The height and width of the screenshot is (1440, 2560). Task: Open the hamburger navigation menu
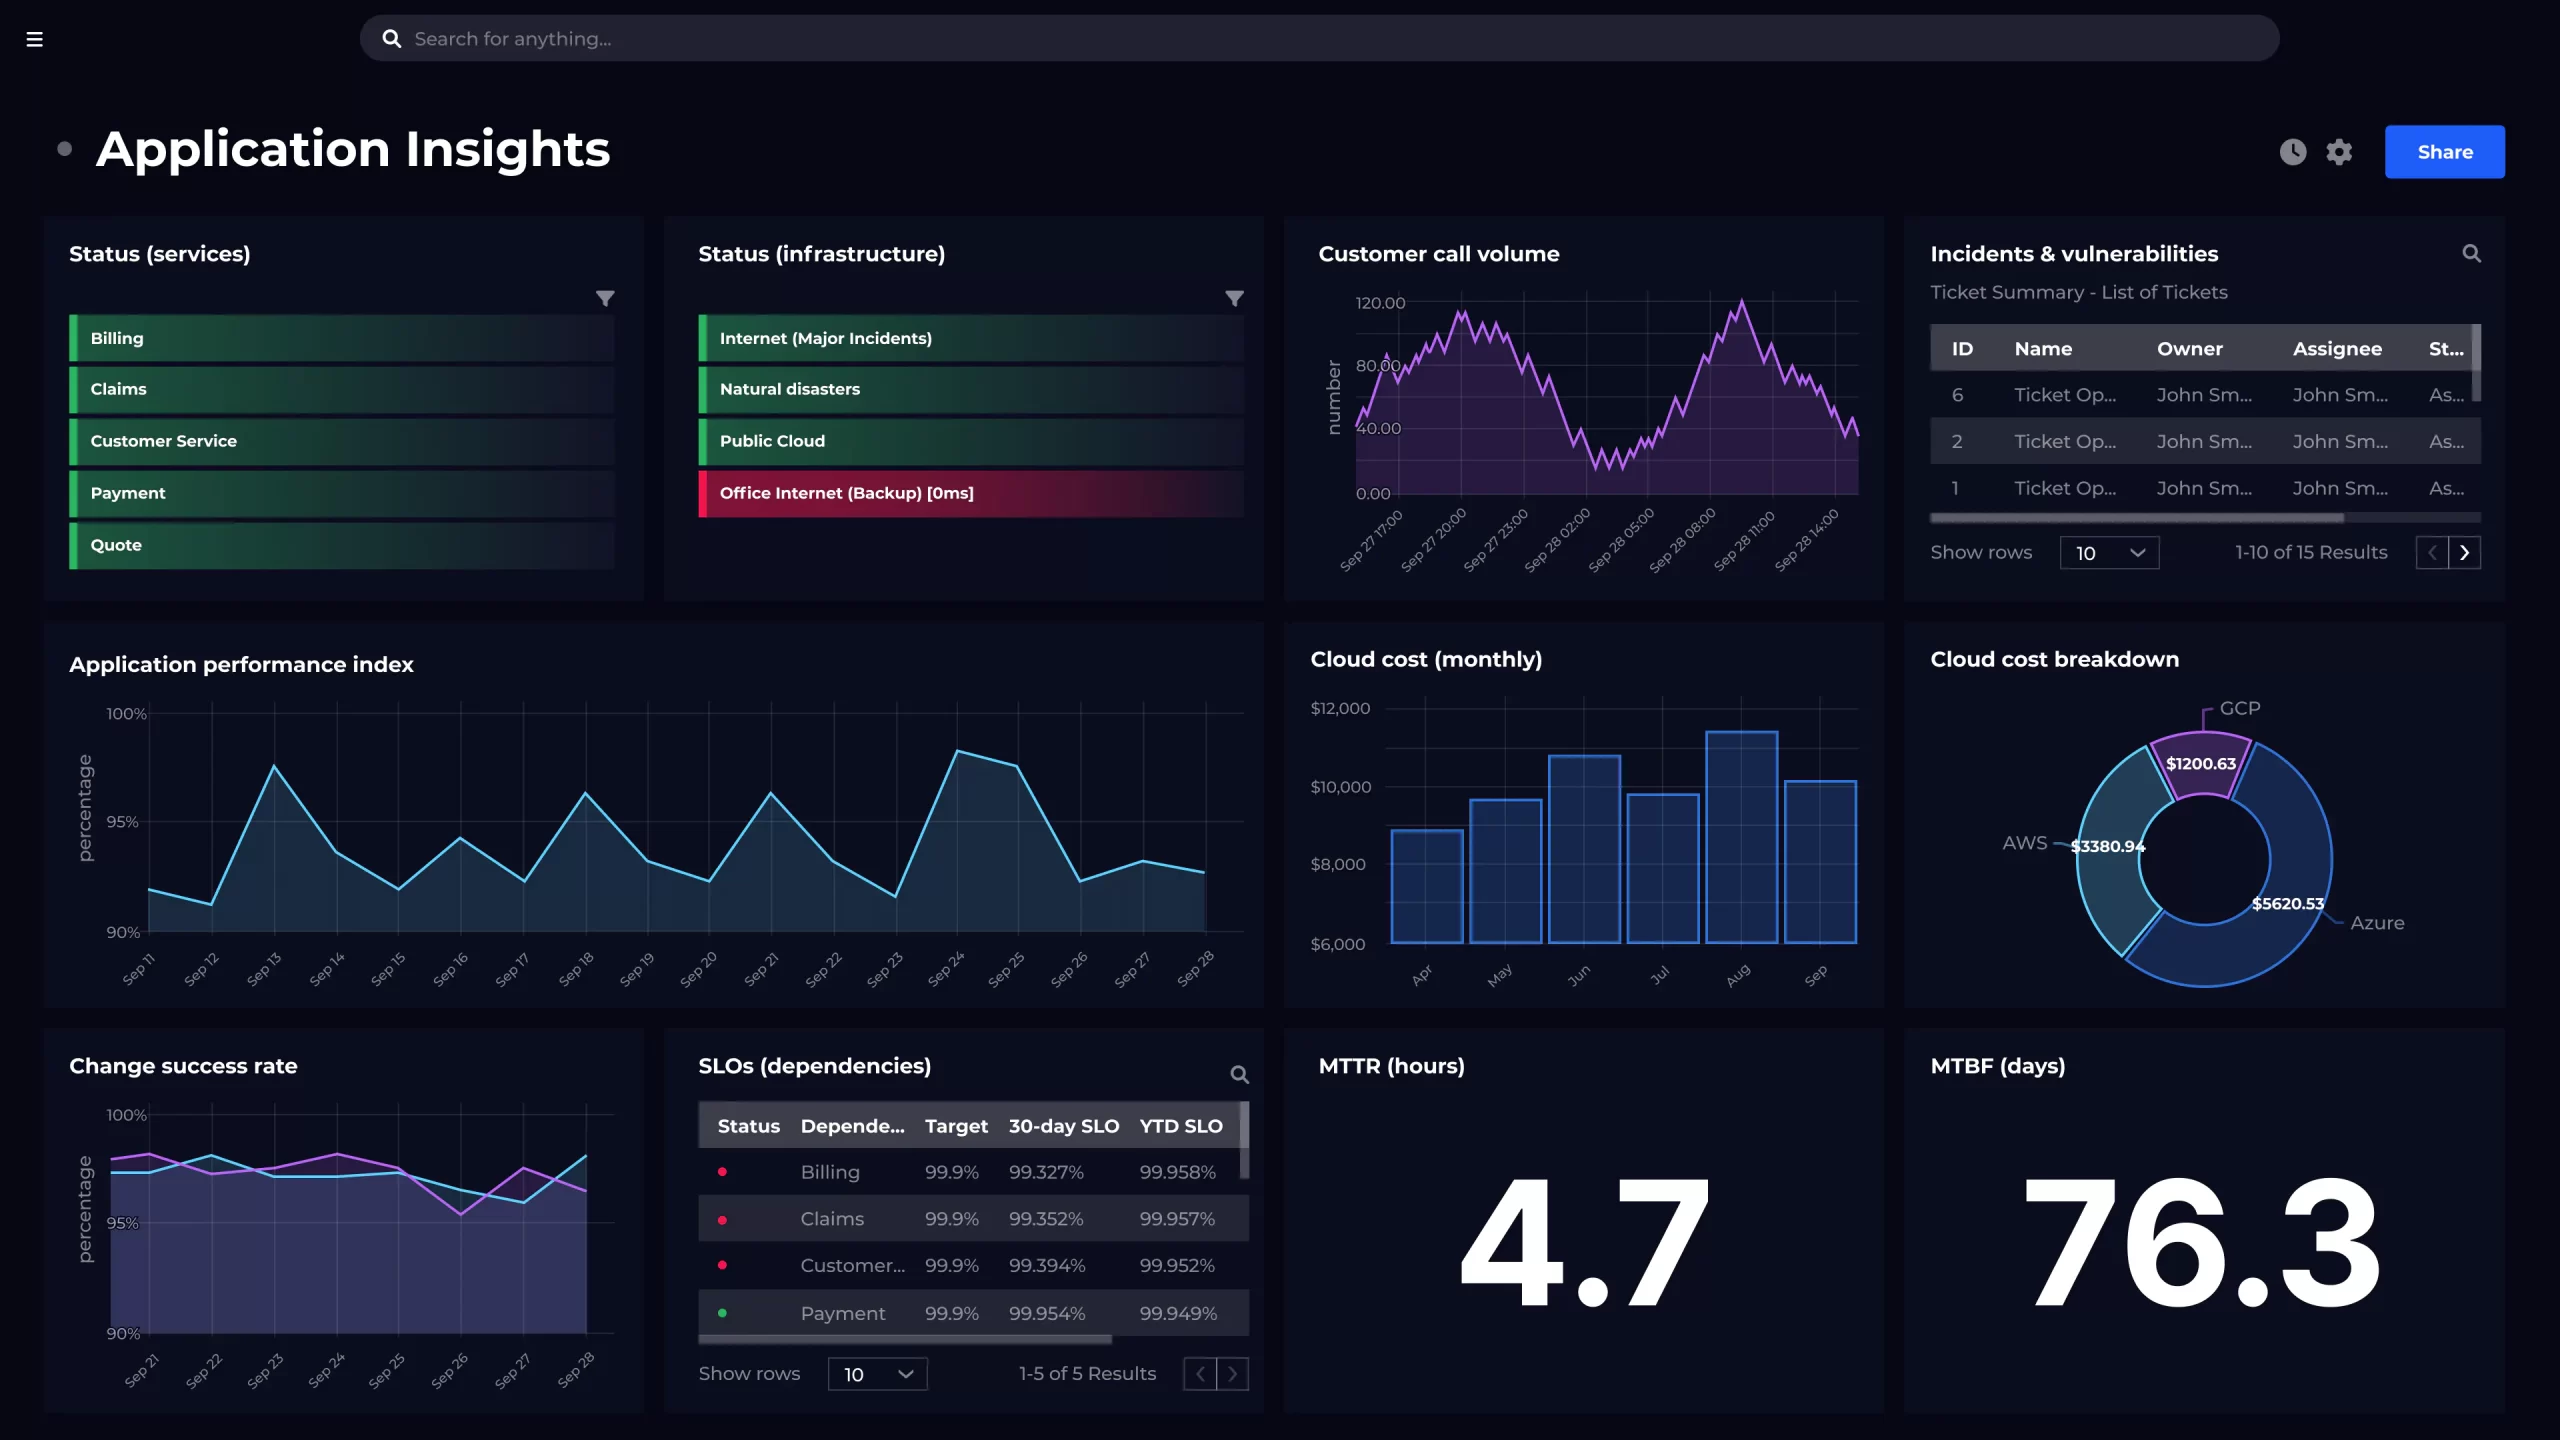(x=35, y=38)
